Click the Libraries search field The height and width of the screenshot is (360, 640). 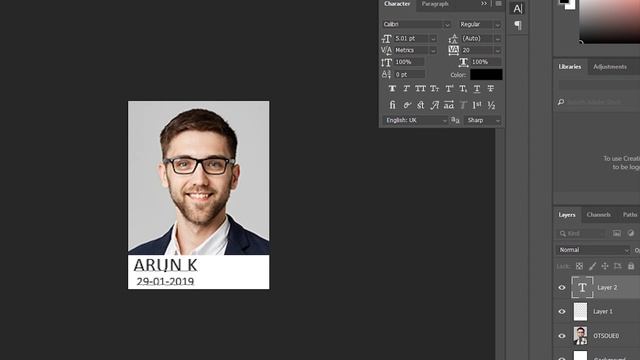pos(598,102)
